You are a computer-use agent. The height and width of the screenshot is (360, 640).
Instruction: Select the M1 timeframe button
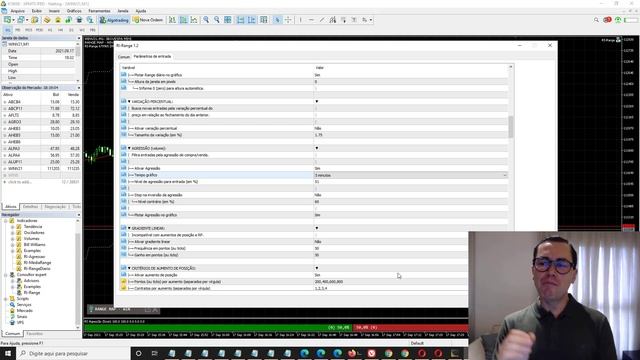(x=7, y=30)
